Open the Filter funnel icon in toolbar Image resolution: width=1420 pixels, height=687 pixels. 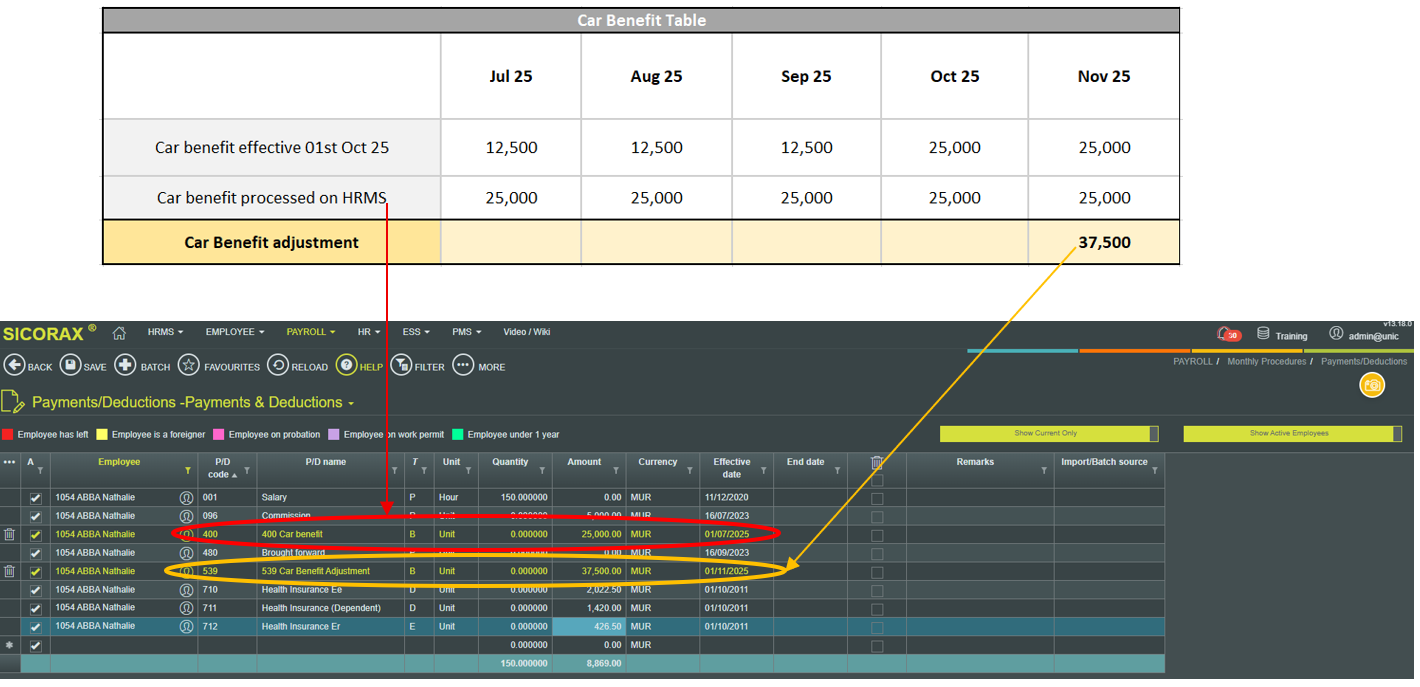coord(400,365)
